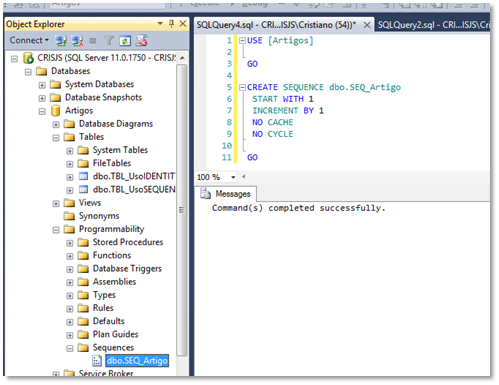Collapse the CREATE SEQUENCE code block

click(242, 87)
